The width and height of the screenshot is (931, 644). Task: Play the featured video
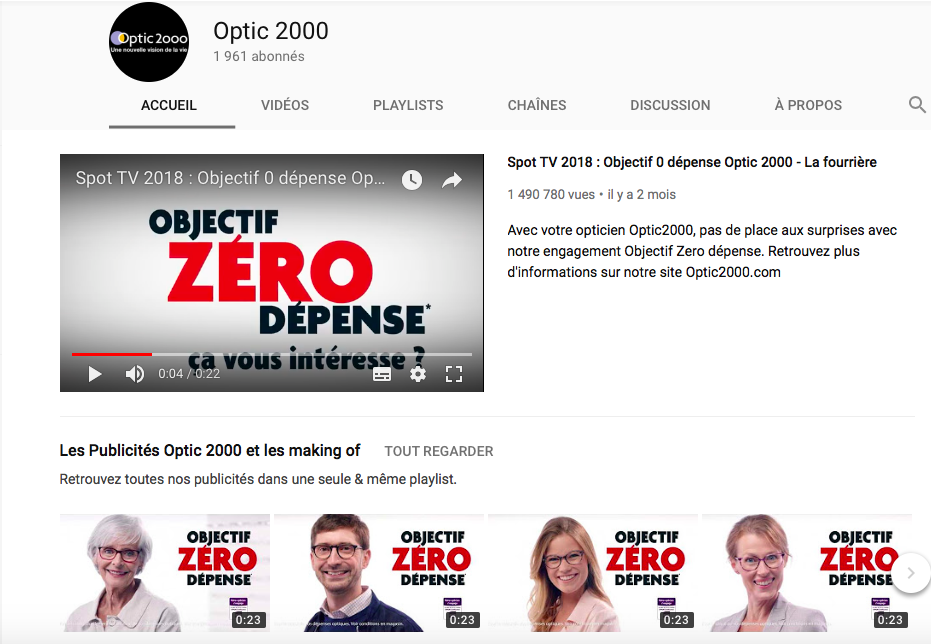pos(94,374)
